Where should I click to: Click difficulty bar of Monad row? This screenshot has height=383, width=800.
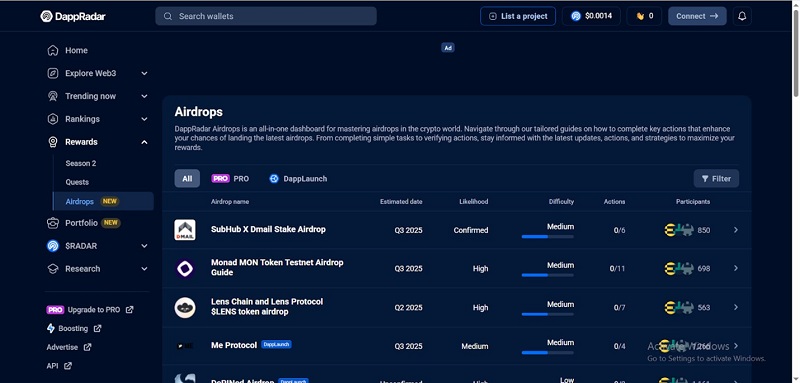click(547, 275)
